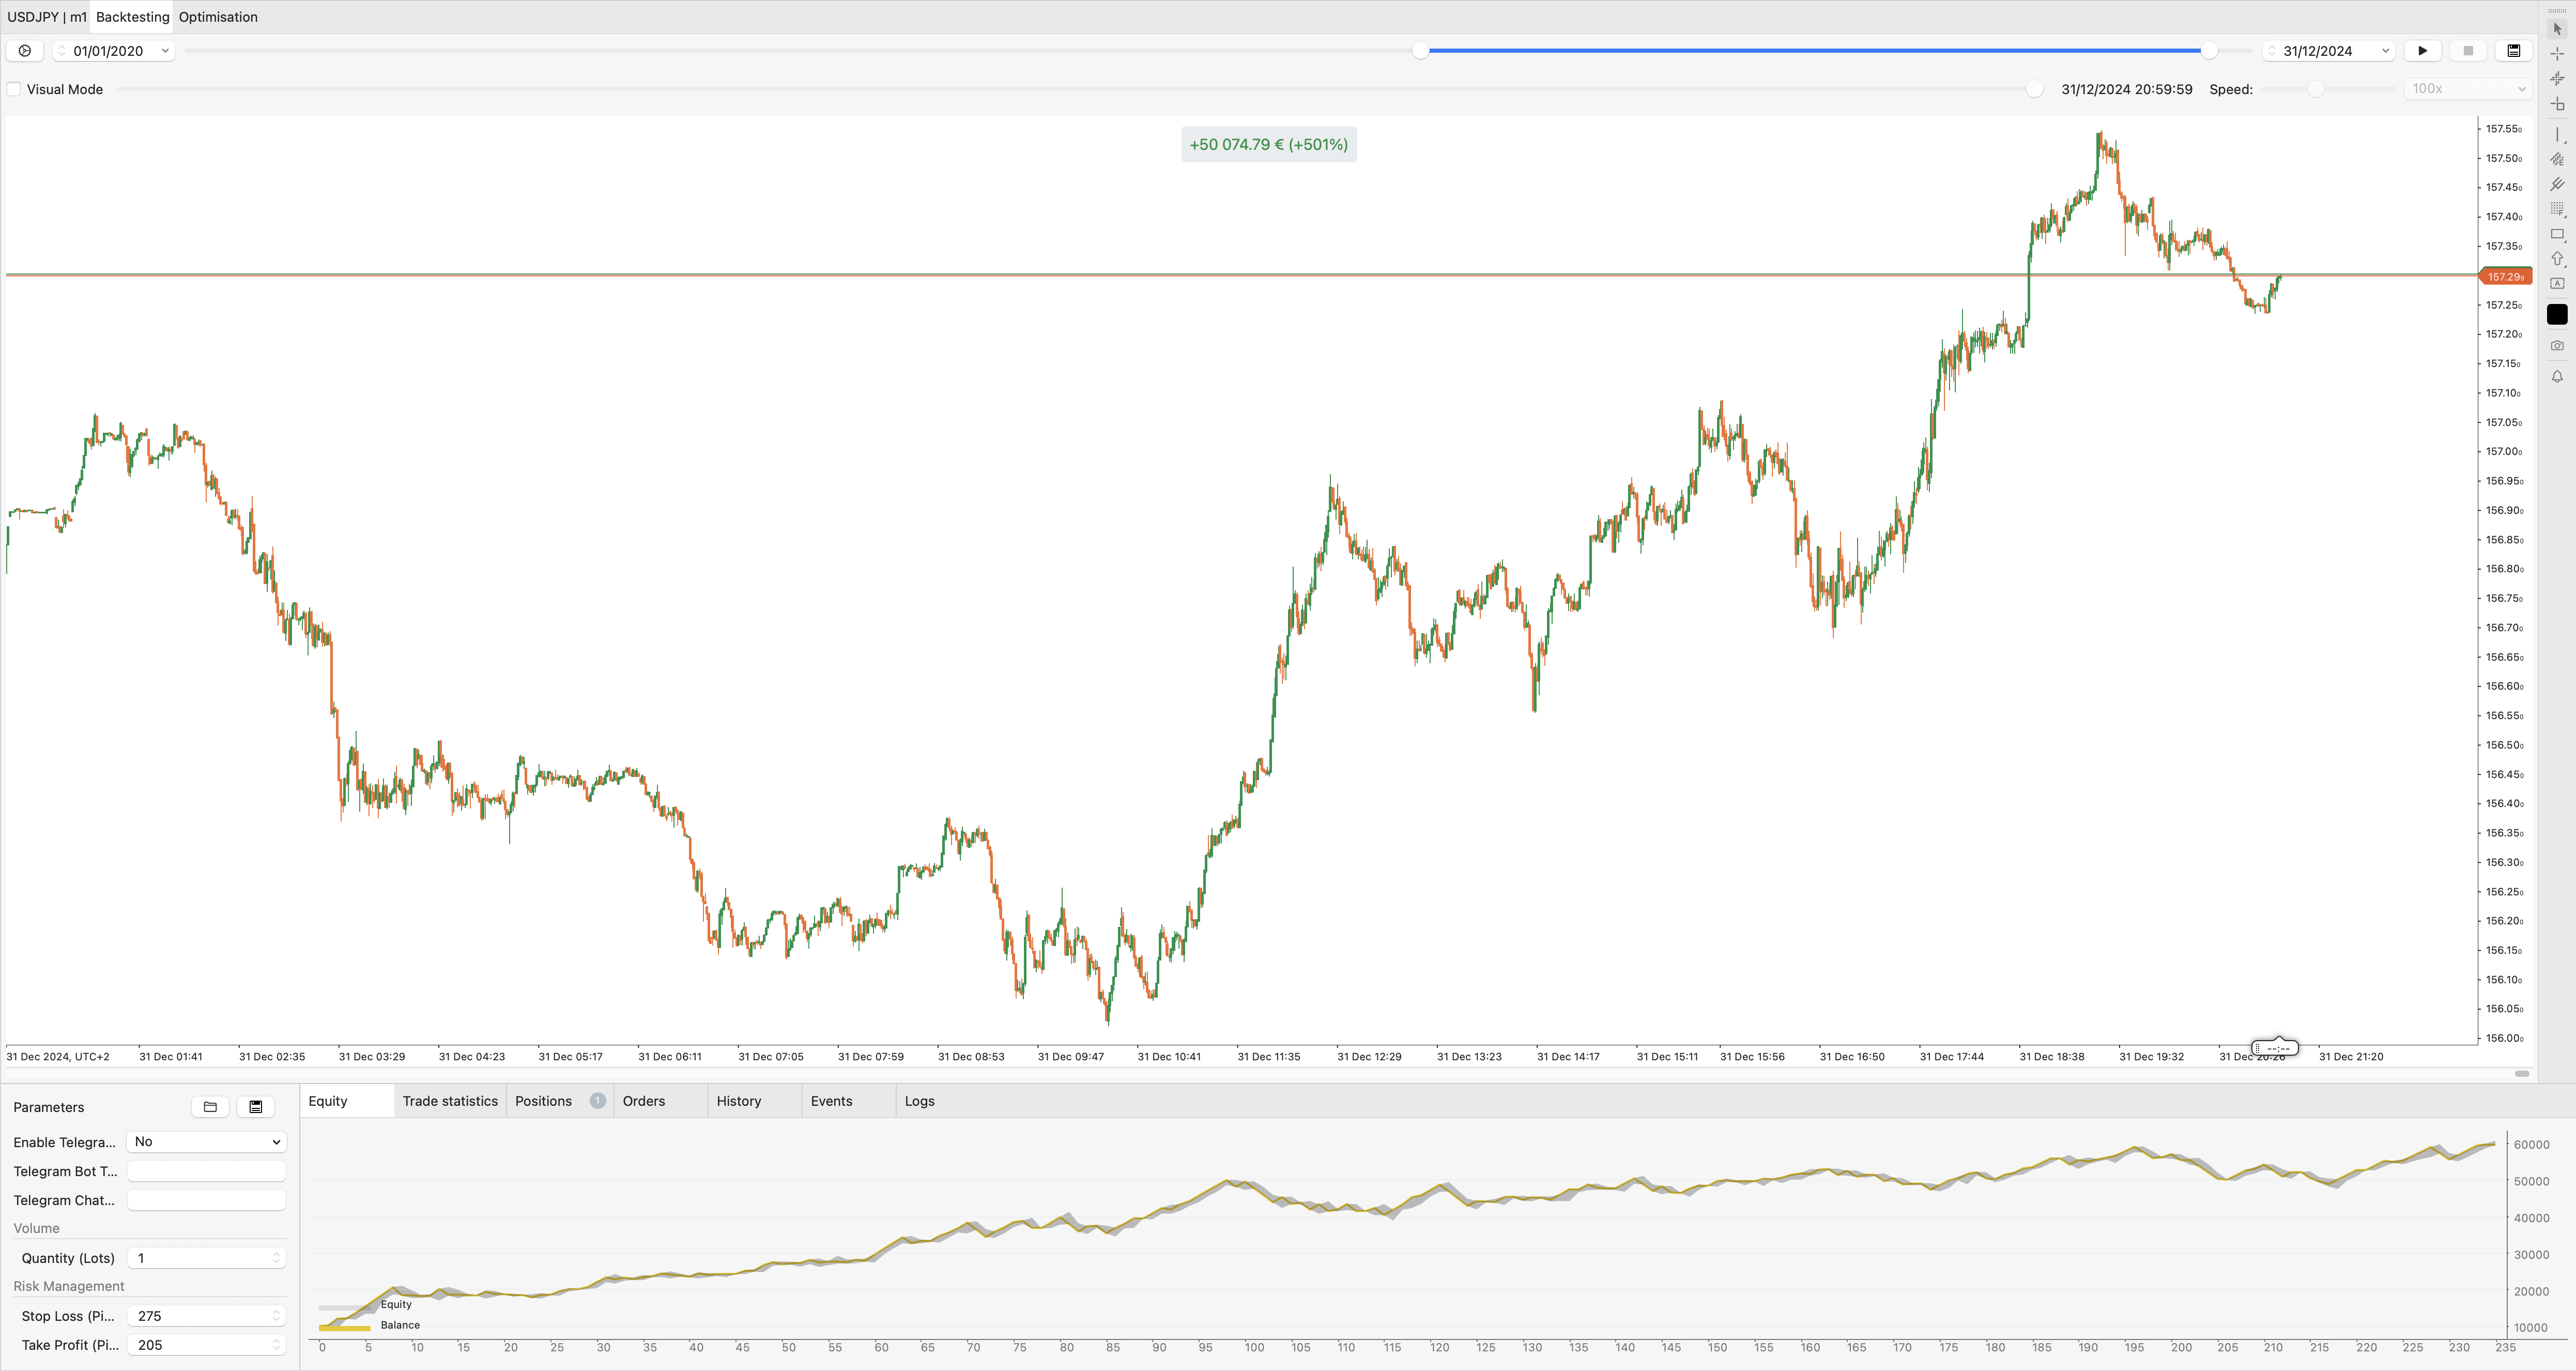Open the Logs tab

[x=920, y=1101]
